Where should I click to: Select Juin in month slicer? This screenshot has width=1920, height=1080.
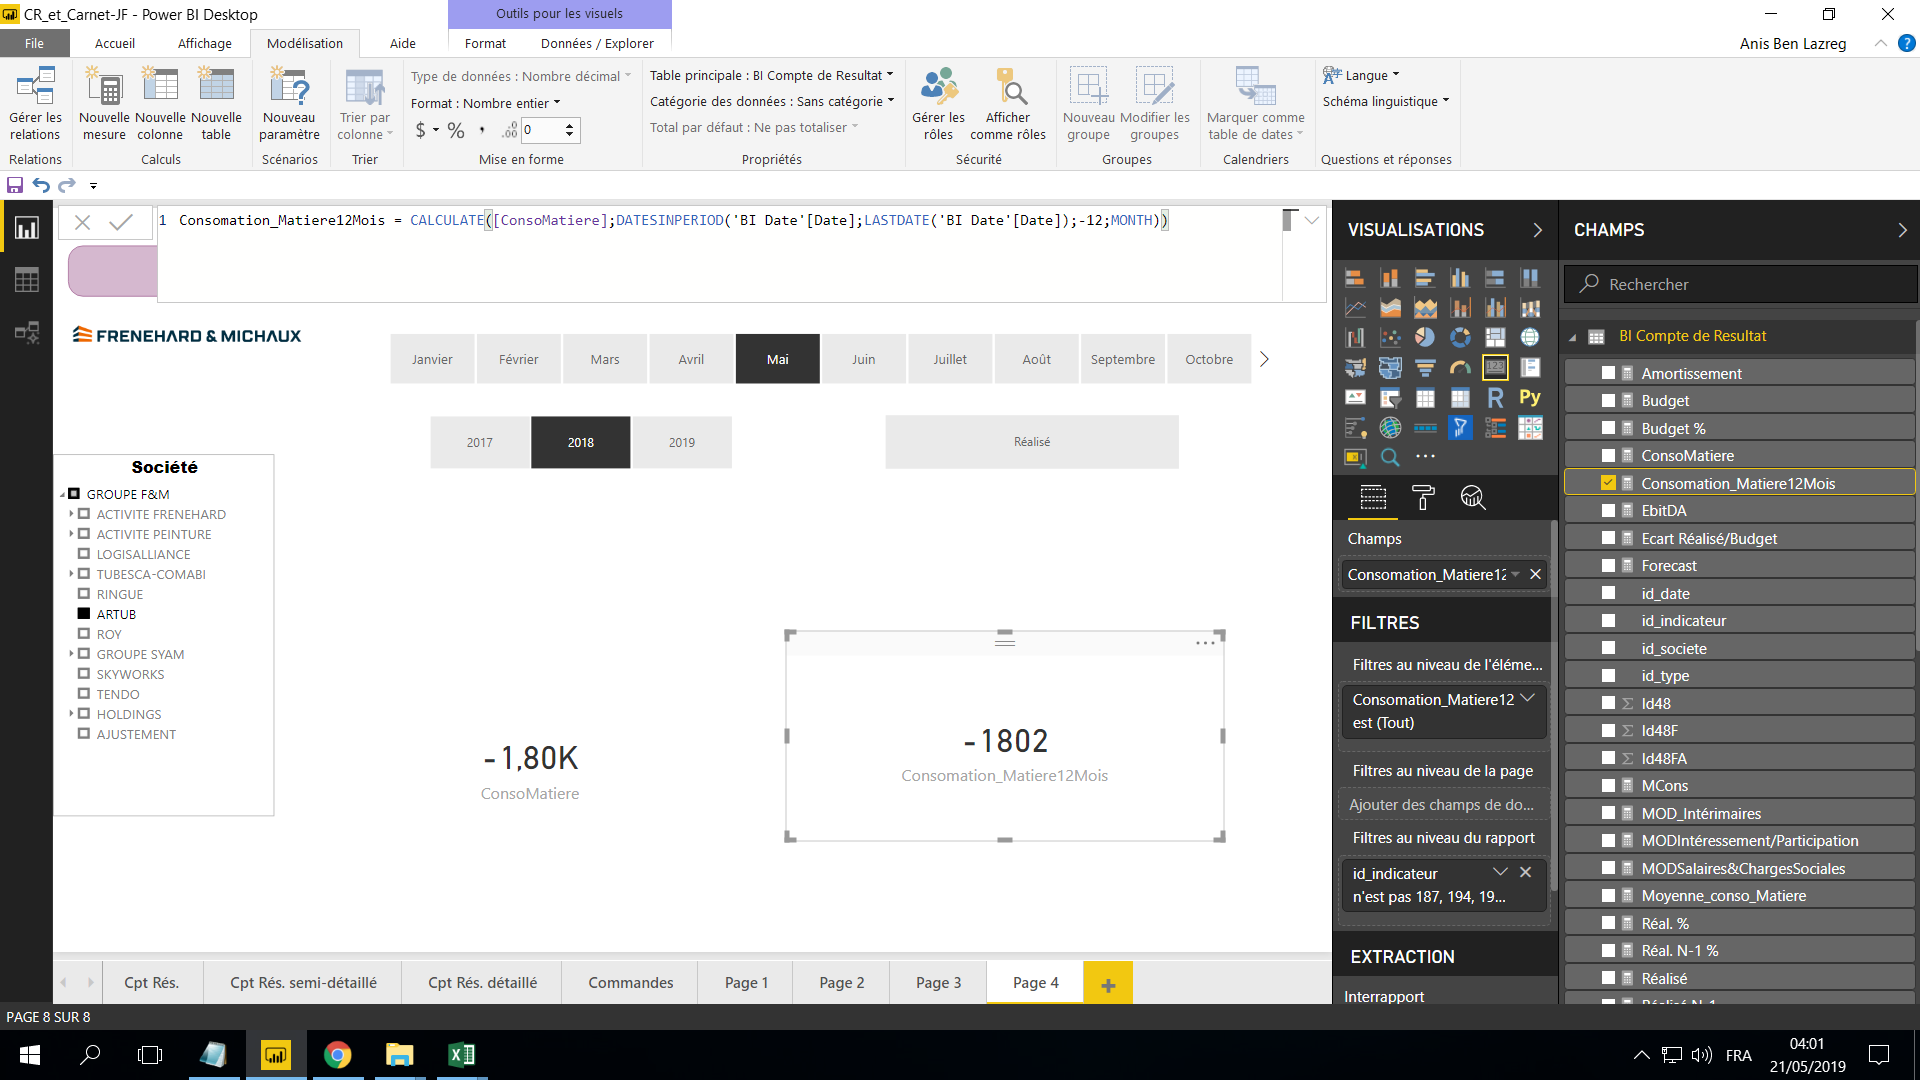(864, 359)
